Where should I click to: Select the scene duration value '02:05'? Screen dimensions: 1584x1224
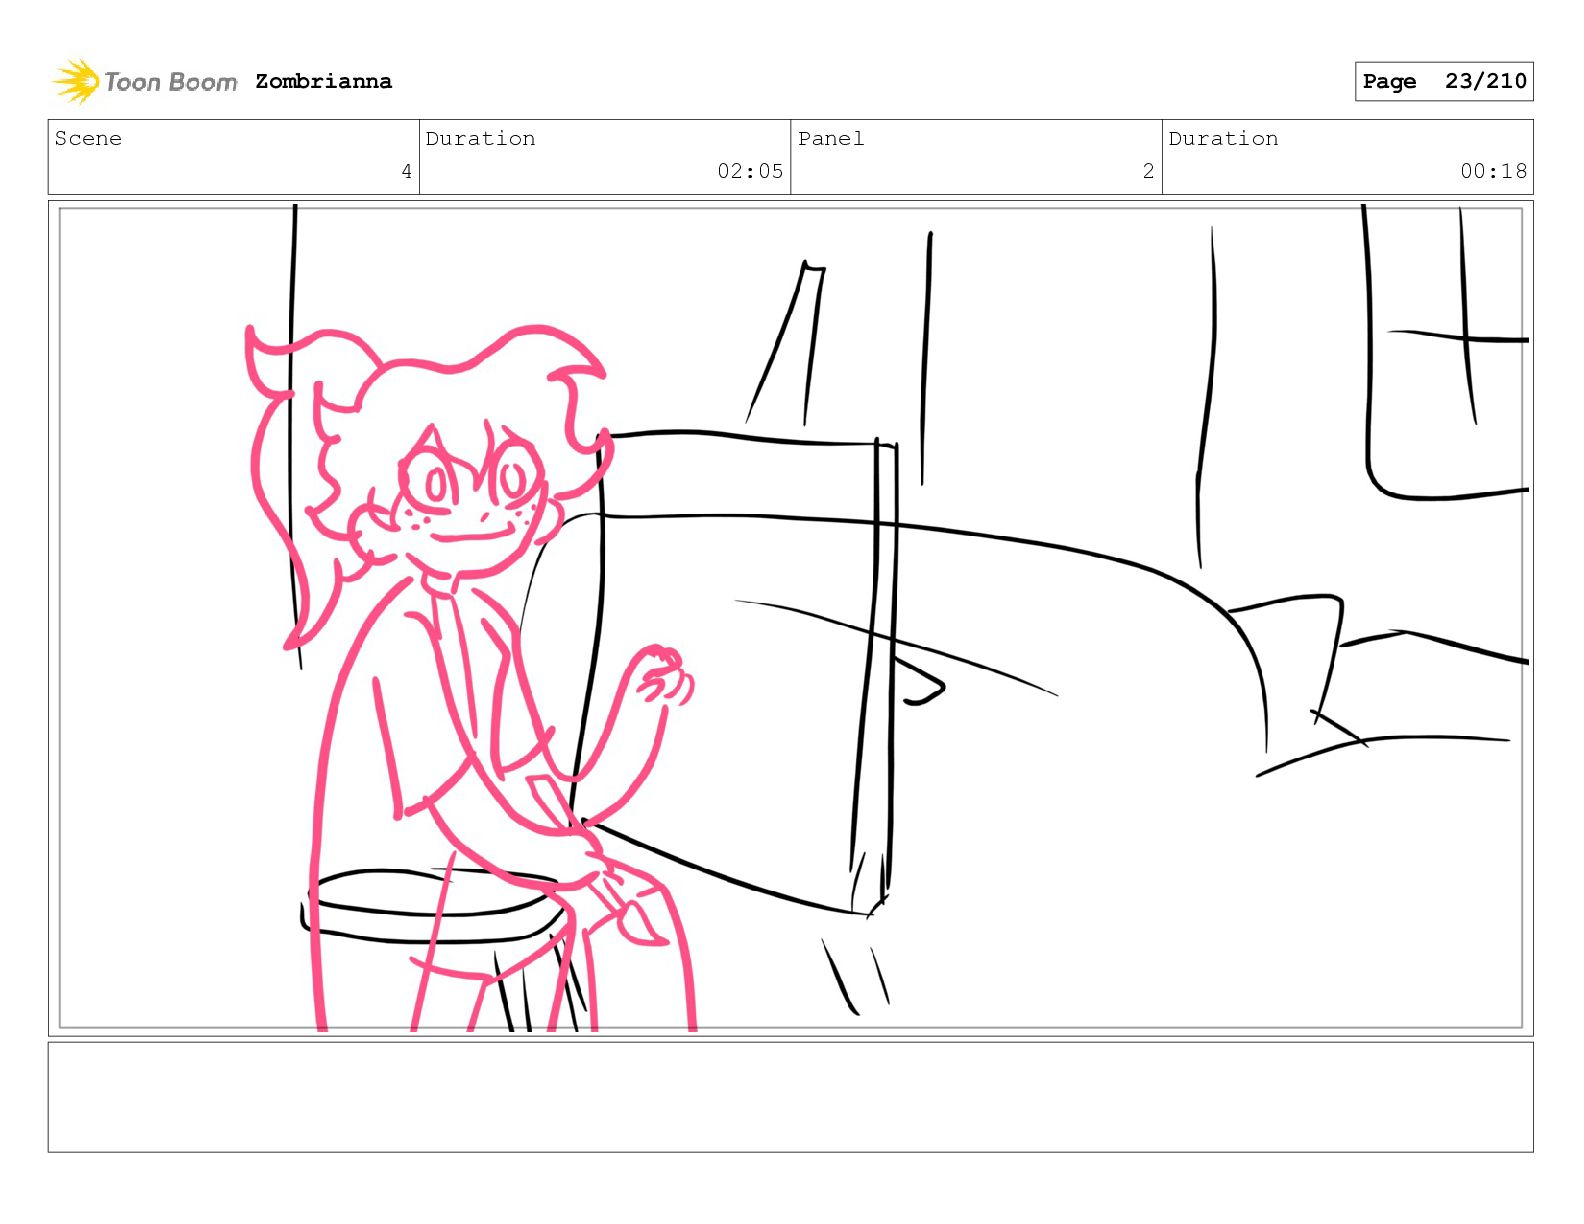(750, 171)
